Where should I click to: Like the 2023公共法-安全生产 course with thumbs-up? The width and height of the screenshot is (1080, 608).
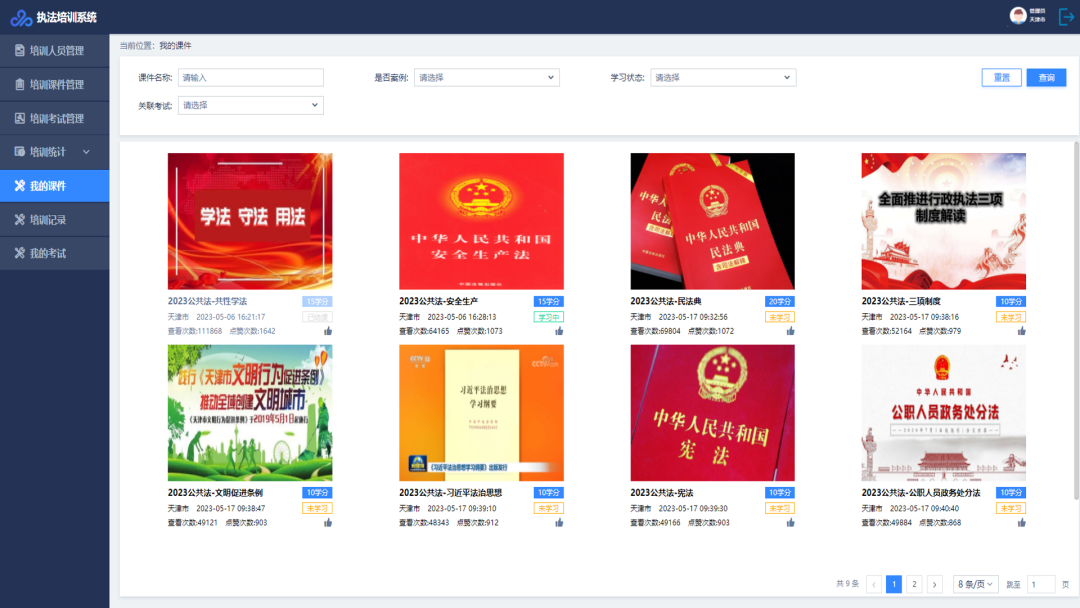(x=559, y=331)
